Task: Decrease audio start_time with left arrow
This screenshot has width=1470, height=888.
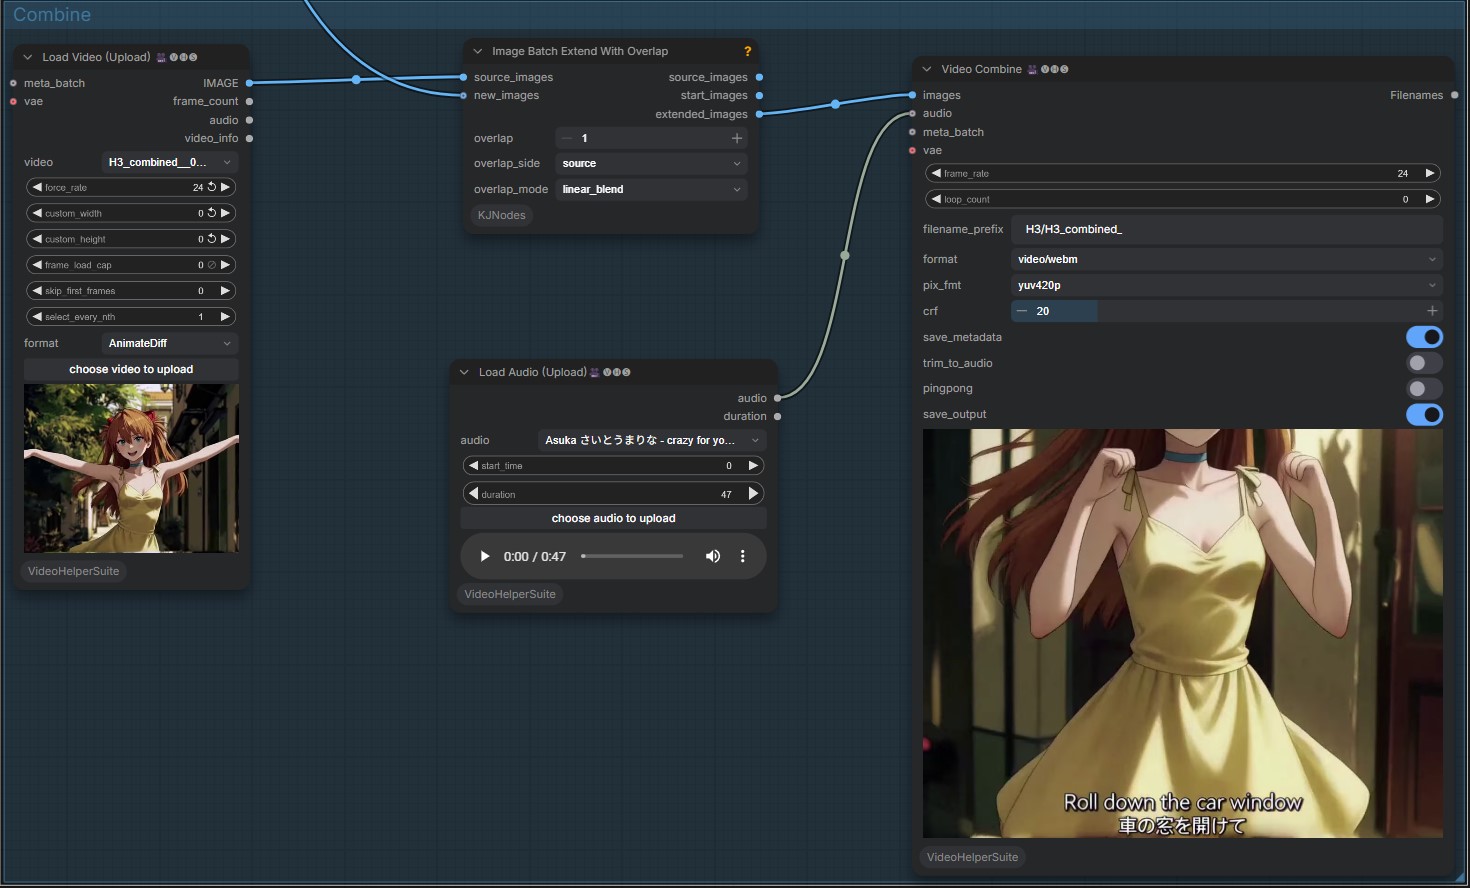Action: pyautogui.click(x=473, y=465)
